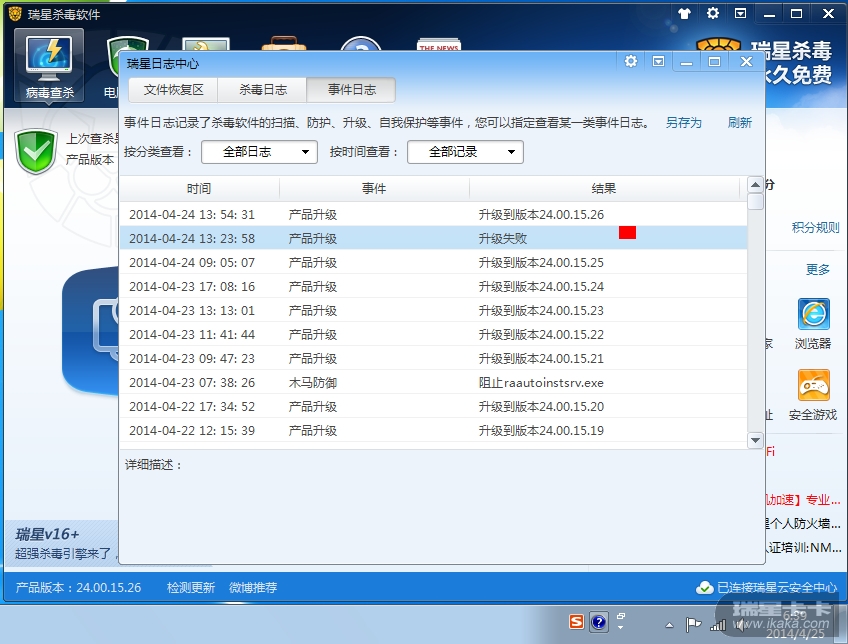
Task: Click the blue help question mark tray icon
Action: tap(599, 622)
